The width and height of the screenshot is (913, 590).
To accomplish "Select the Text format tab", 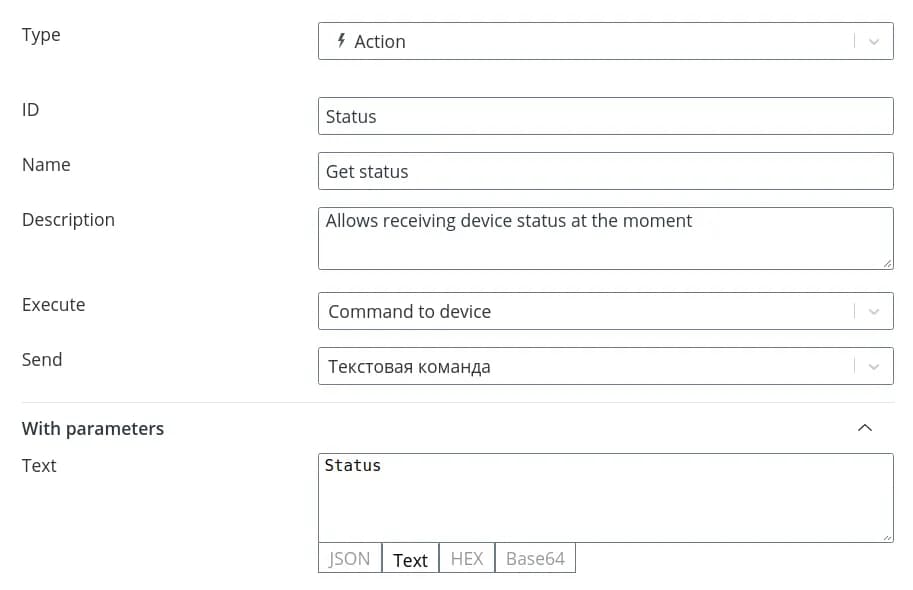I will pyautogui.click(x=410, y=560).
